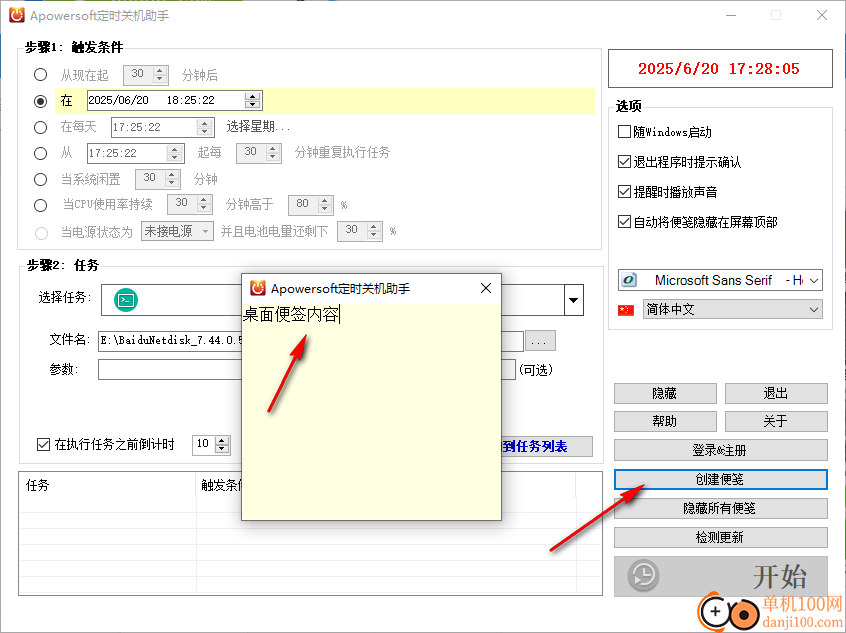The height and width of the screenshot is (633, 846).
Task: Click the 帮助 button
Action: pos(665,421)
